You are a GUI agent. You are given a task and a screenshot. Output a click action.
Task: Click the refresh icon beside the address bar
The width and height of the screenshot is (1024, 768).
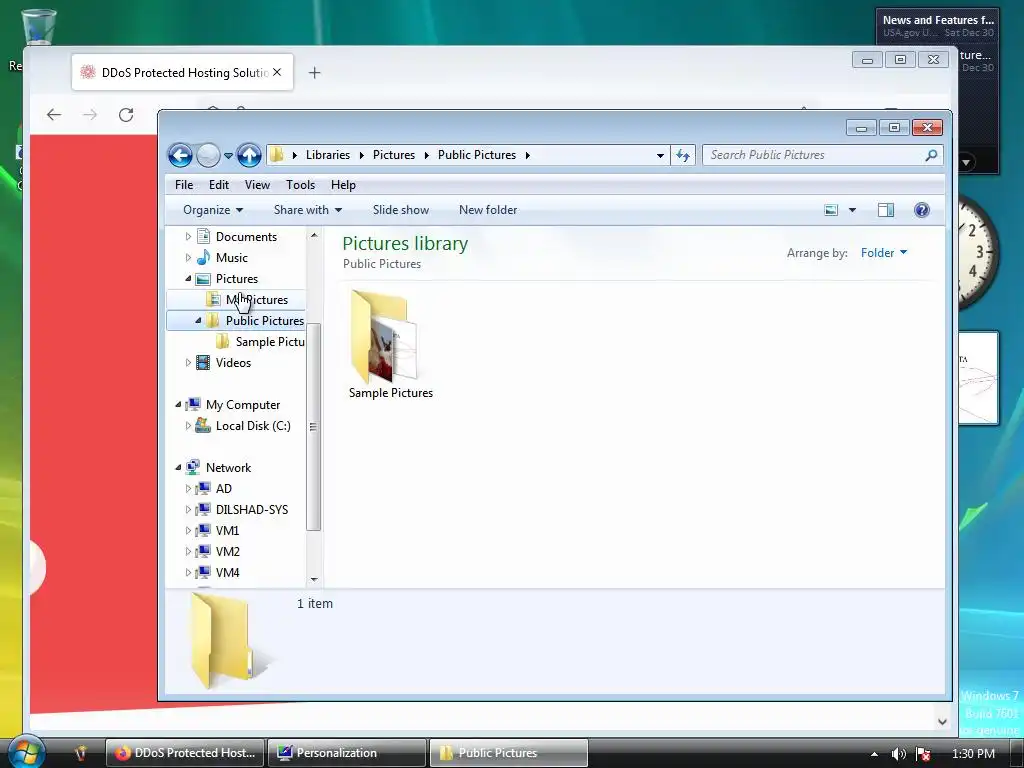pos(682,155)
